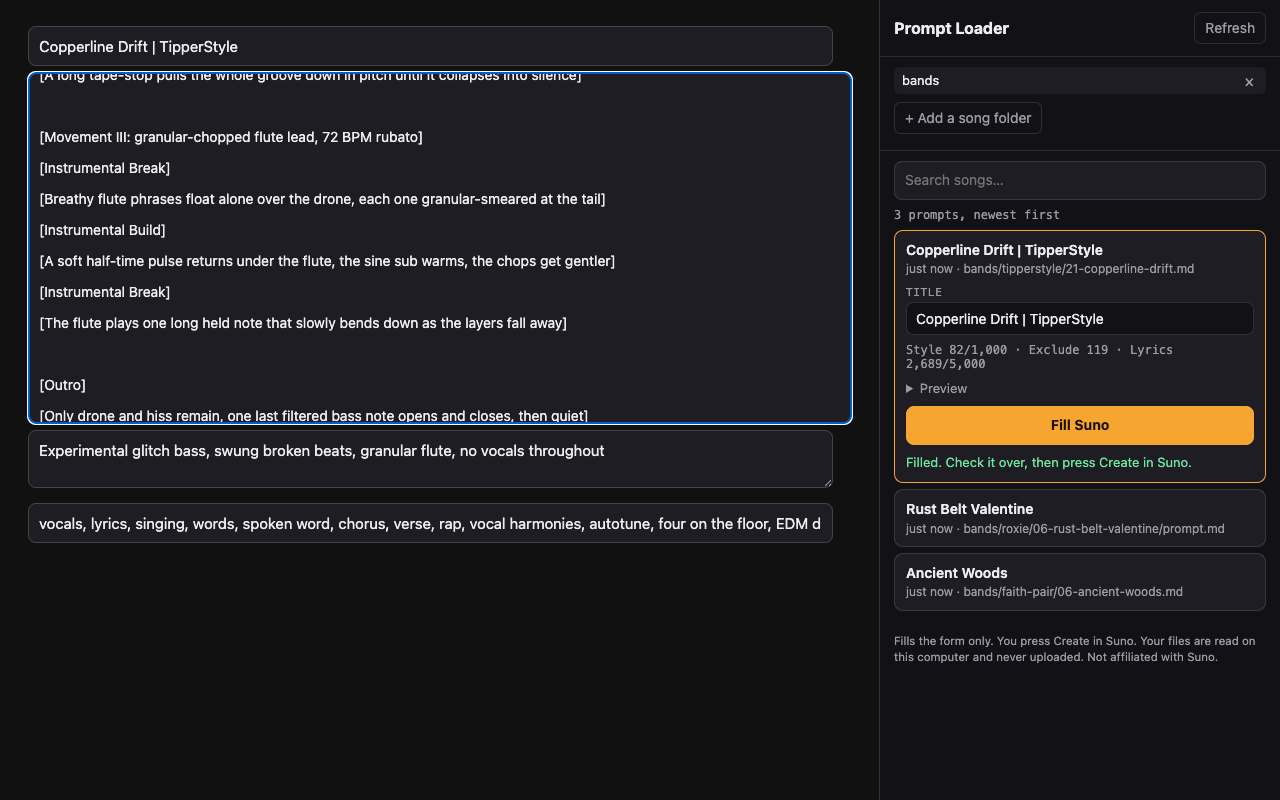Click into the lyrics text area
Screen dimensions: 1280x800
click(x=440, y=248)
